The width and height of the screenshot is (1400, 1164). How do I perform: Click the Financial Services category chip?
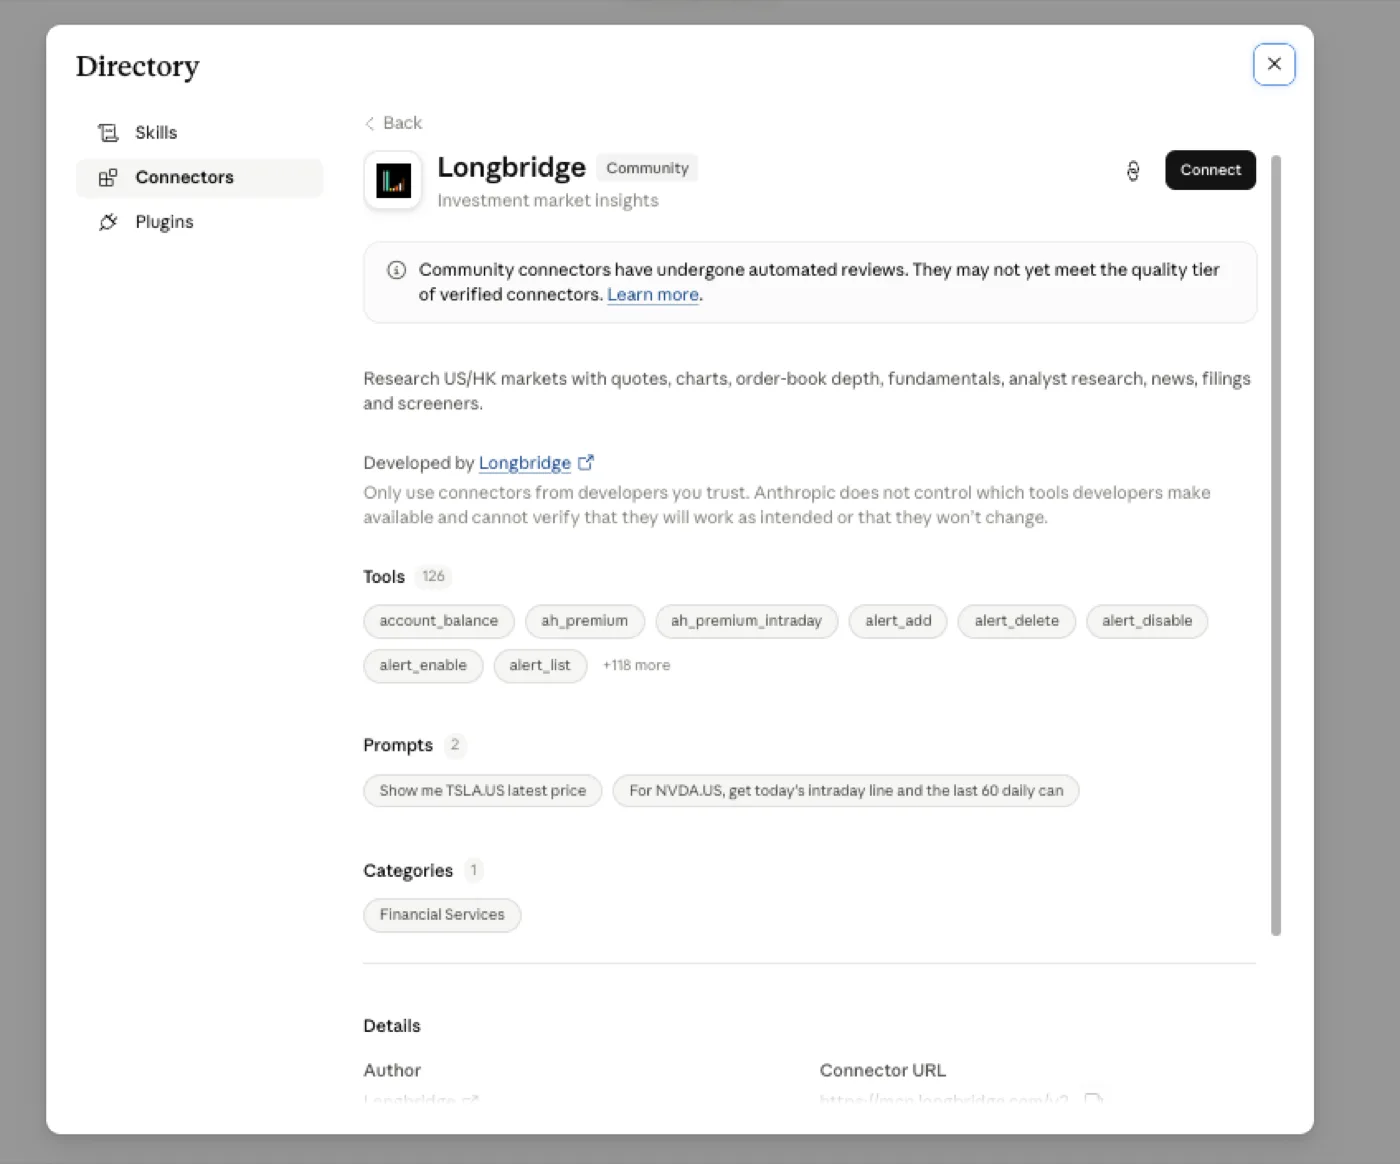point(442,915)
